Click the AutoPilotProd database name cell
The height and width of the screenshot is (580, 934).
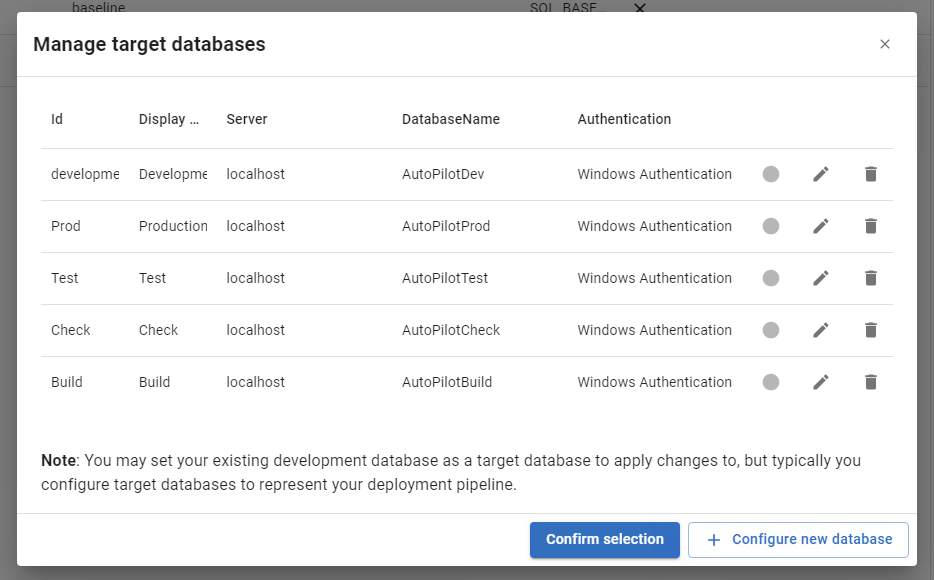tap(446, 226)
